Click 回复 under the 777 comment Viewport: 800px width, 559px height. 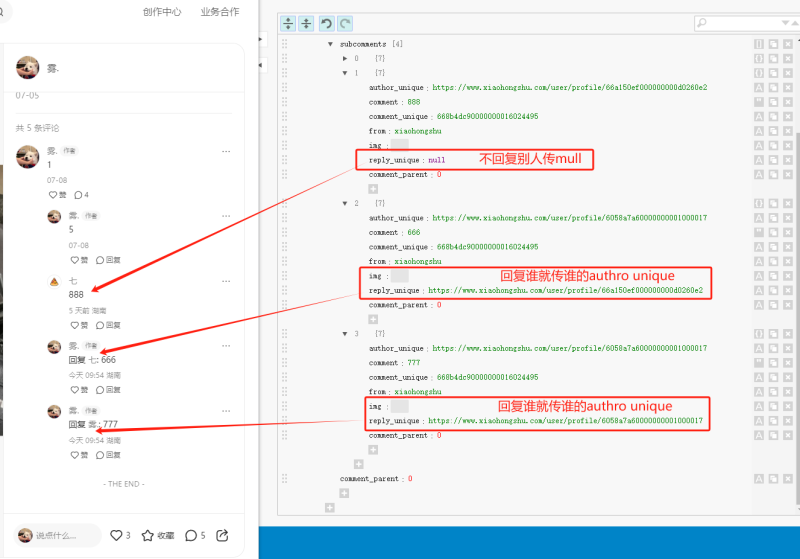point(108,454)
